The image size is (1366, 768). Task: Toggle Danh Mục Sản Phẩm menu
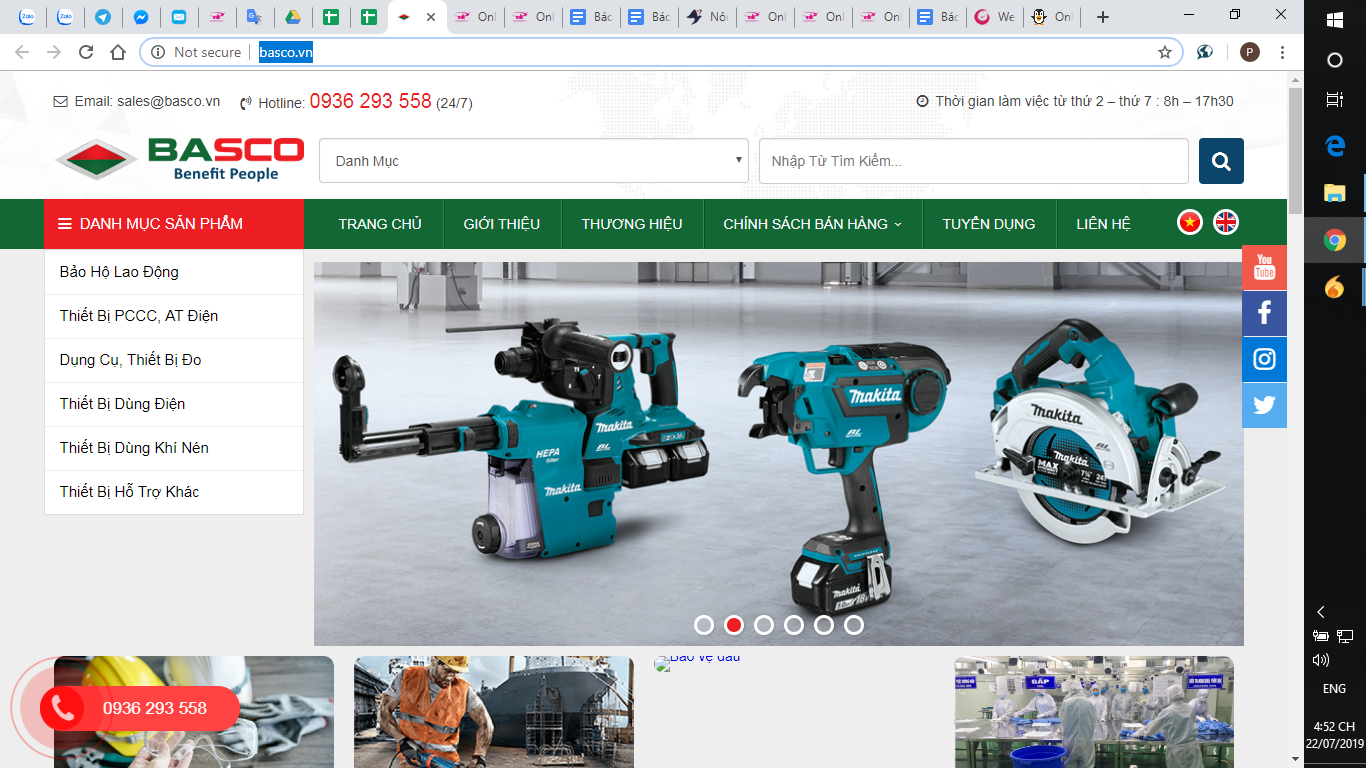174,224
